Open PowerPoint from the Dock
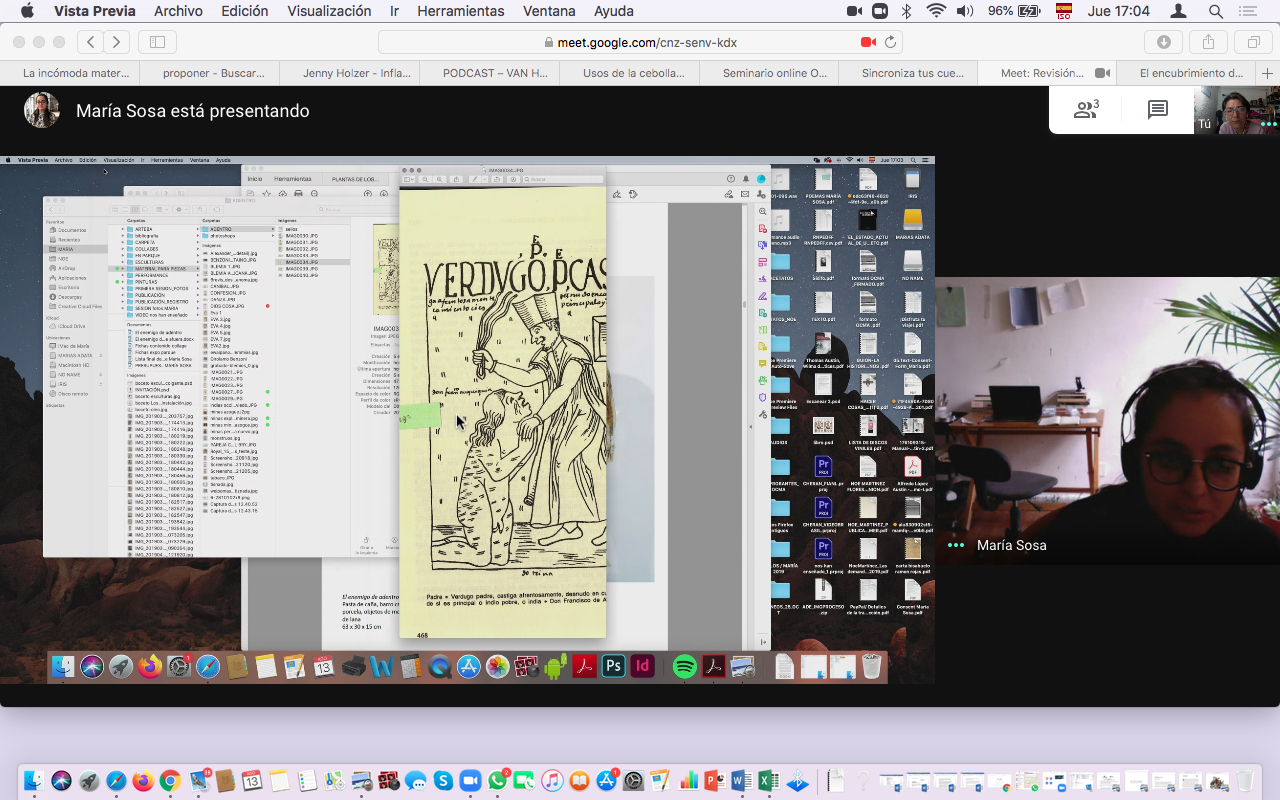The height and width of the screenshot is (800, 1280). (715, 780)
